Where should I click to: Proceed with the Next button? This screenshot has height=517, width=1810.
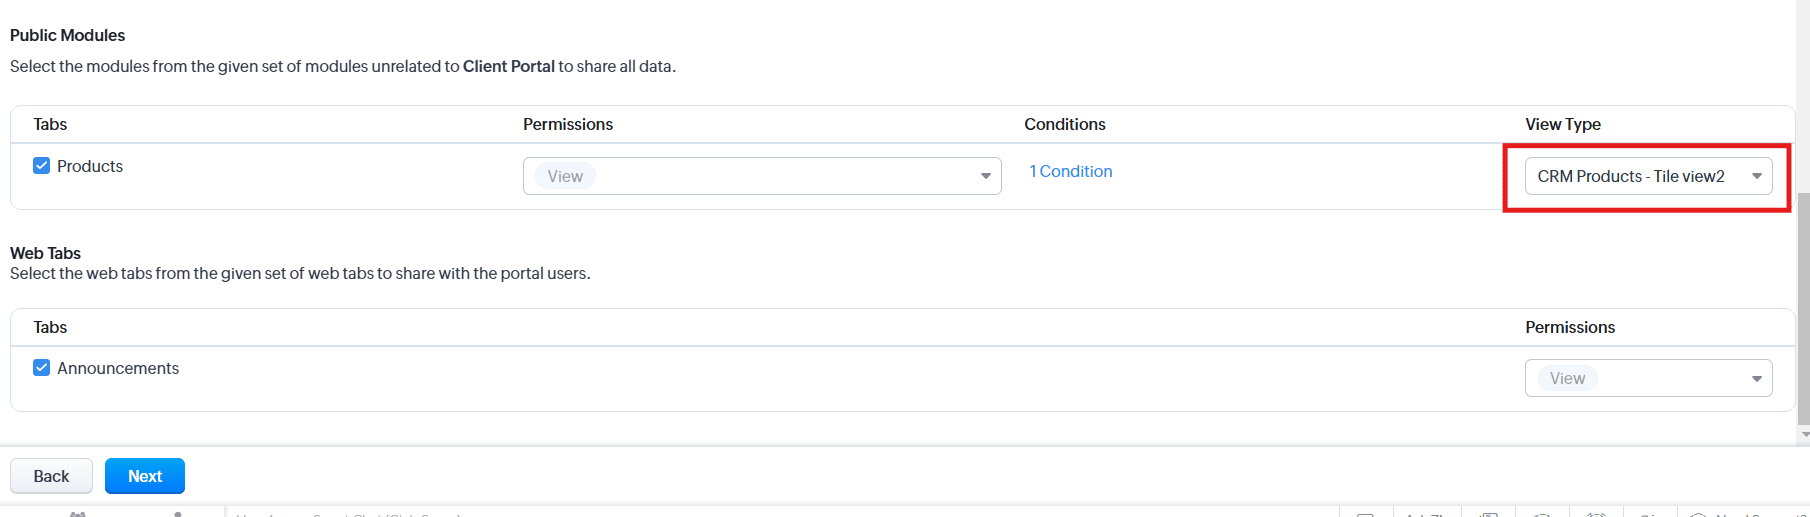(145, 476)
